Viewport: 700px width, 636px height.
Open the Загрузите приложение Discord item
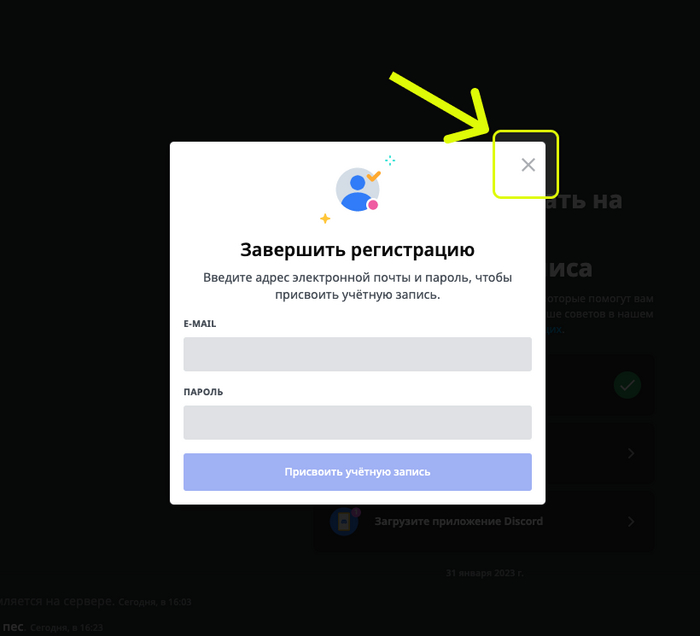(484, 521)
